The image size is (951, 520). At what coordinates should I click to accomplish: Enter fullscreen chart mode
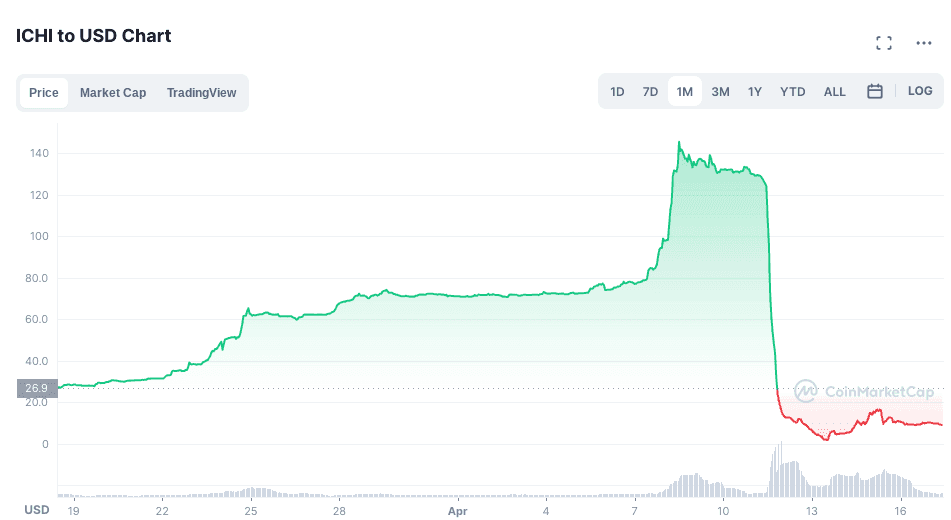[883, 43]
